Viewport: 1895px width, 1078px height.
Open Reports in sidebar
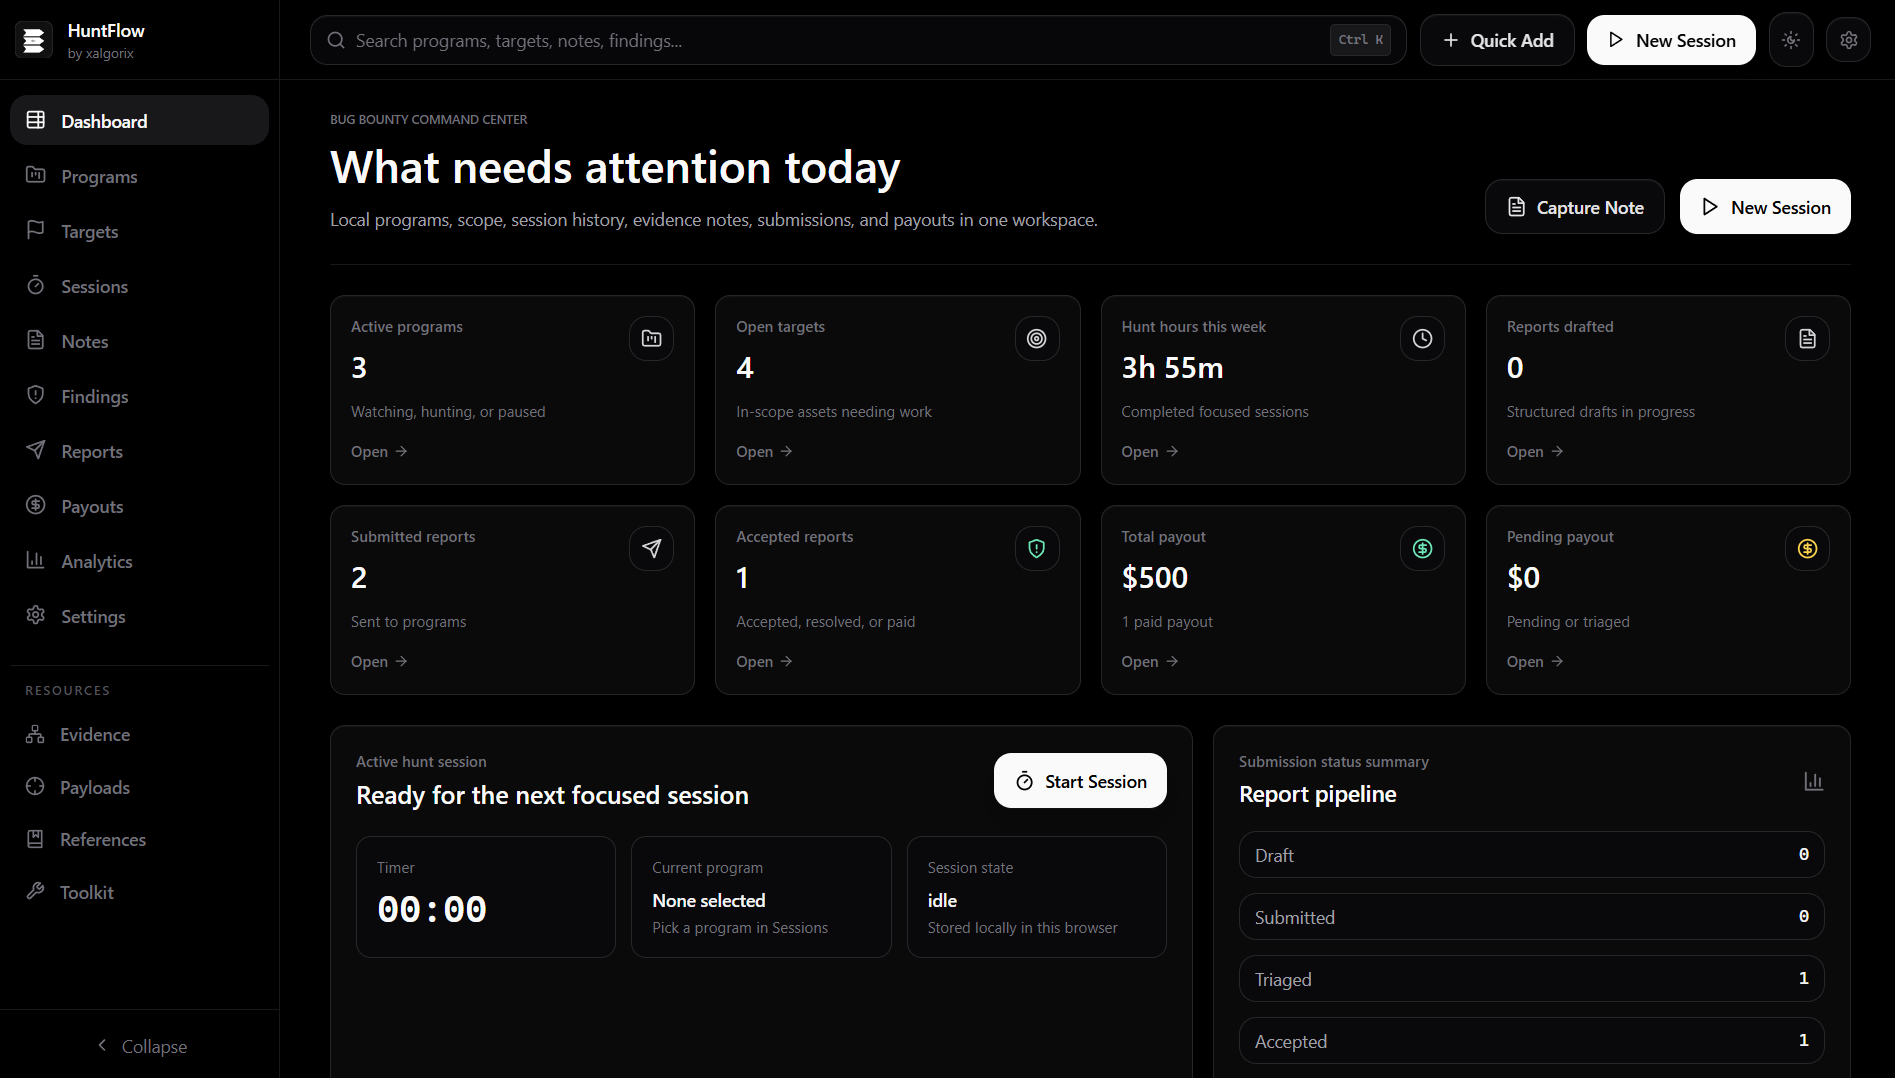pos(139,451)
